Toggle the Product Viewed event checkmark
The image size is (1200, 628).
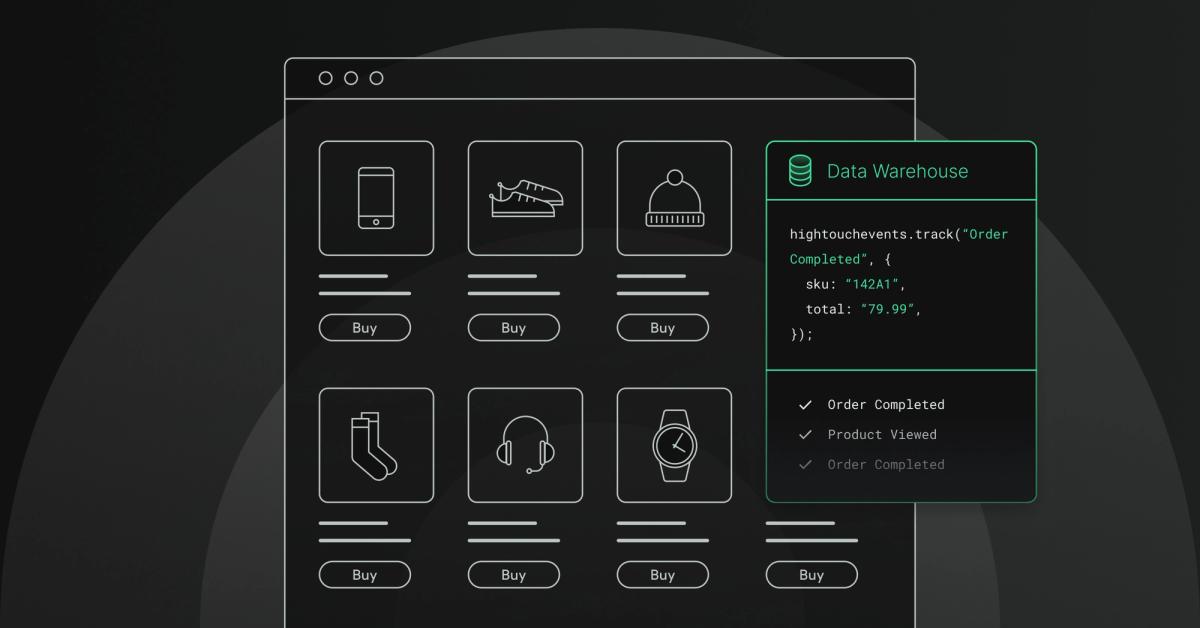point(805,434)
